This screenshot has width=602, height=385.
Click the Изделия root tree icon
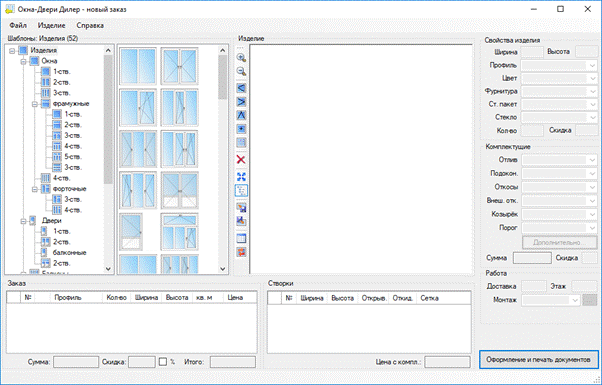tap(23, 50)
